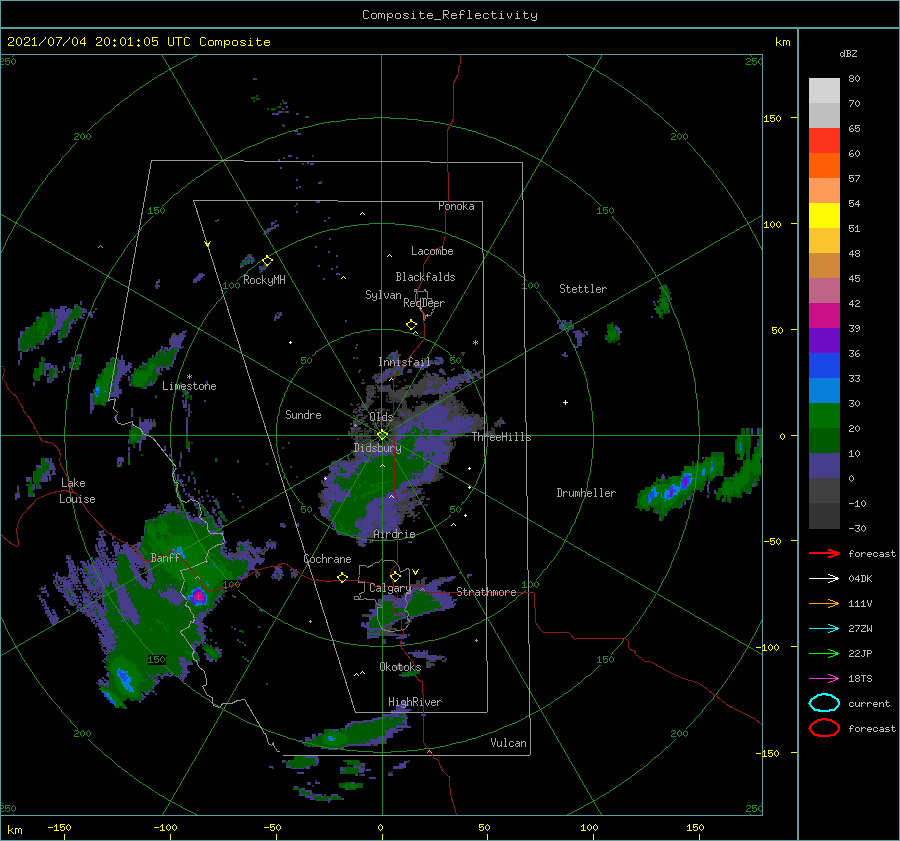Click the yellow diamond marker near Cochrane
Viewport: 900px width, 841px height.
tap(342, 577)
